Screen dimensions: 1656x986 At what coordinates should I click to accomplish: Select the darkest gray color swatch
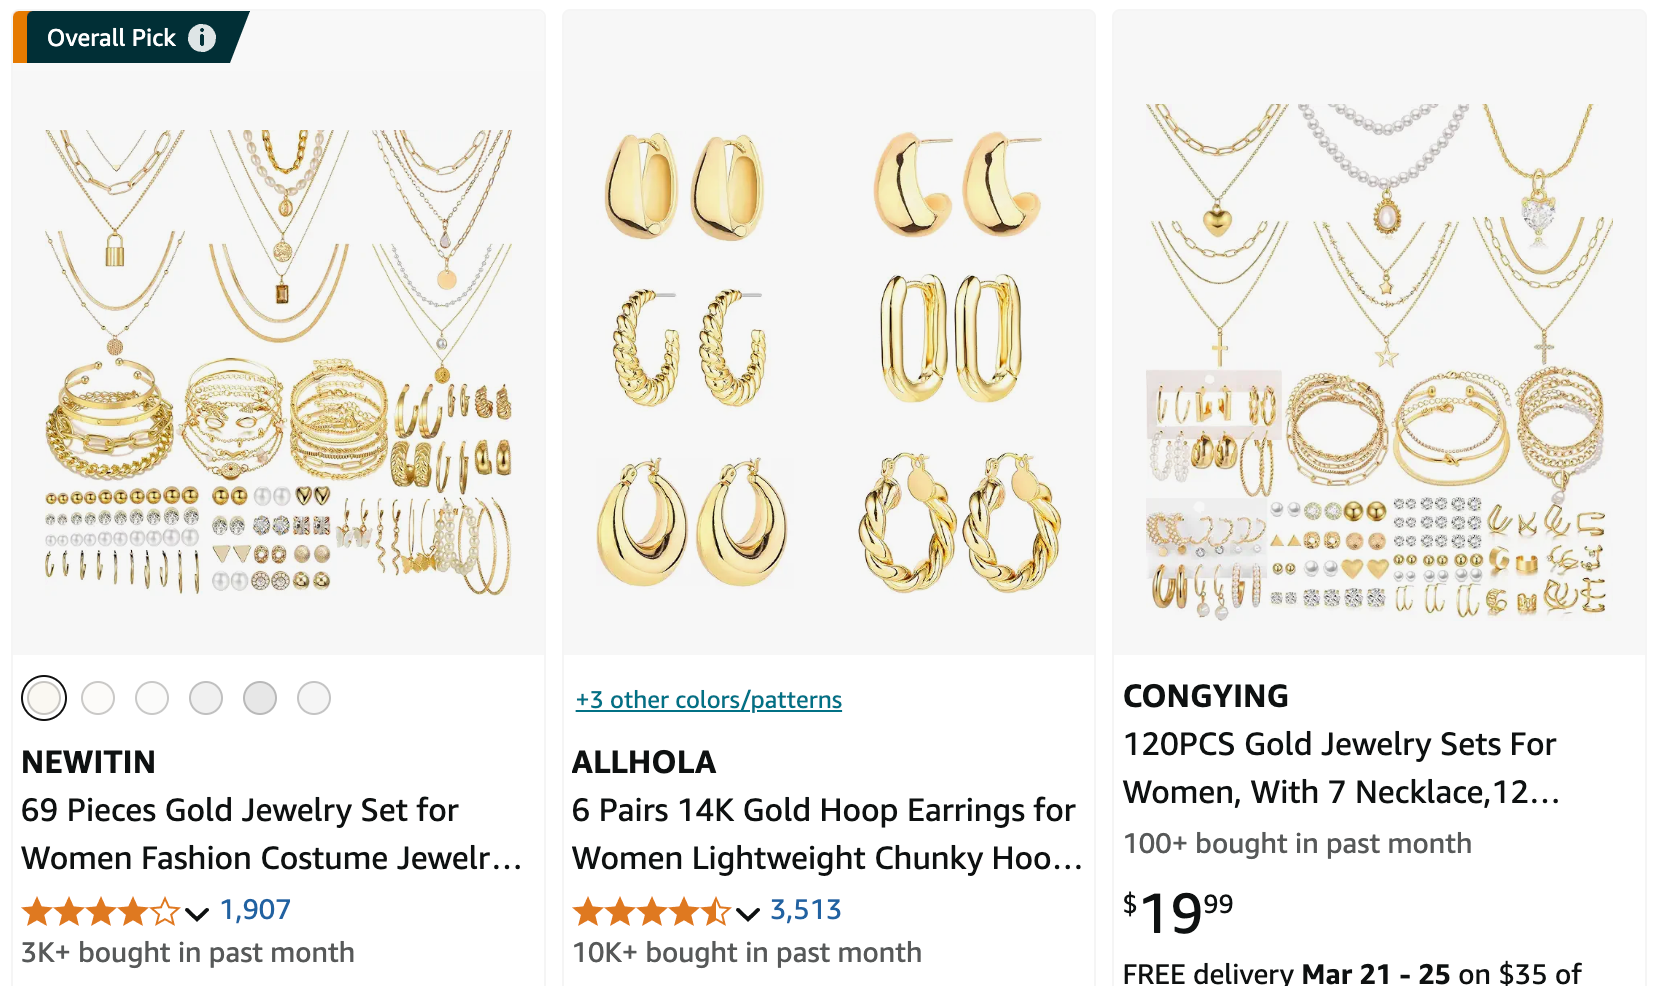point(260,697)
